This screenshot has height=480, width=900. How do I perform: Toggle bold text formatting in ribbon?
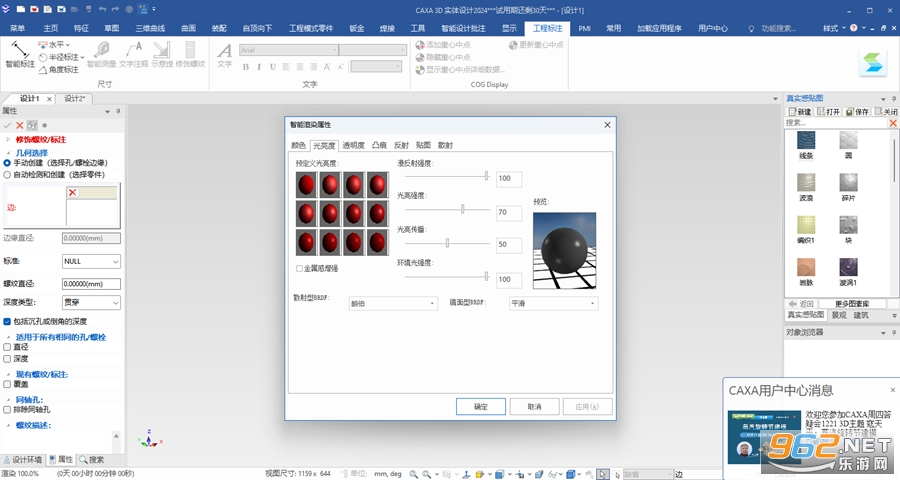pos(246,67)
